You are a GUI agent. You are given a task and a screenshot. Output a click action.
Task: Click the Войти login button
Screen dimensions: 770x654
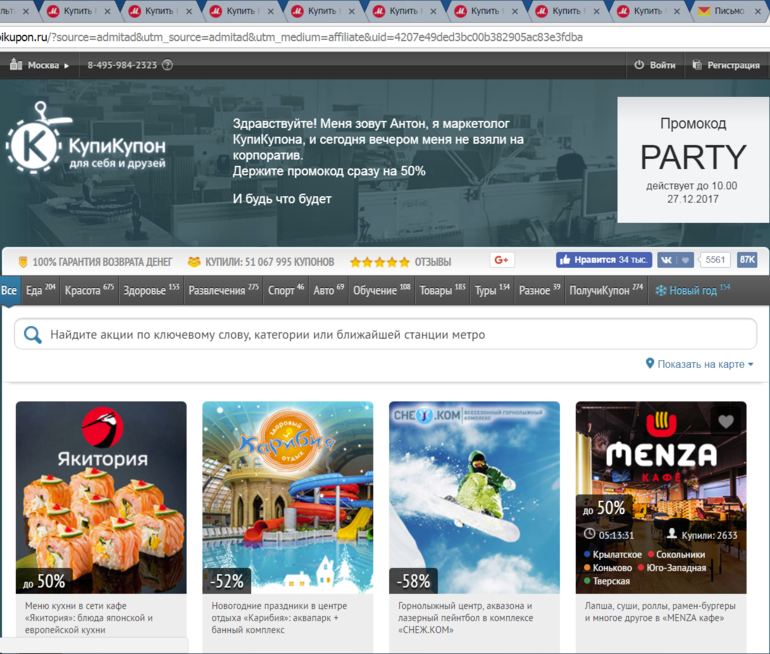(x=655, y=65)
